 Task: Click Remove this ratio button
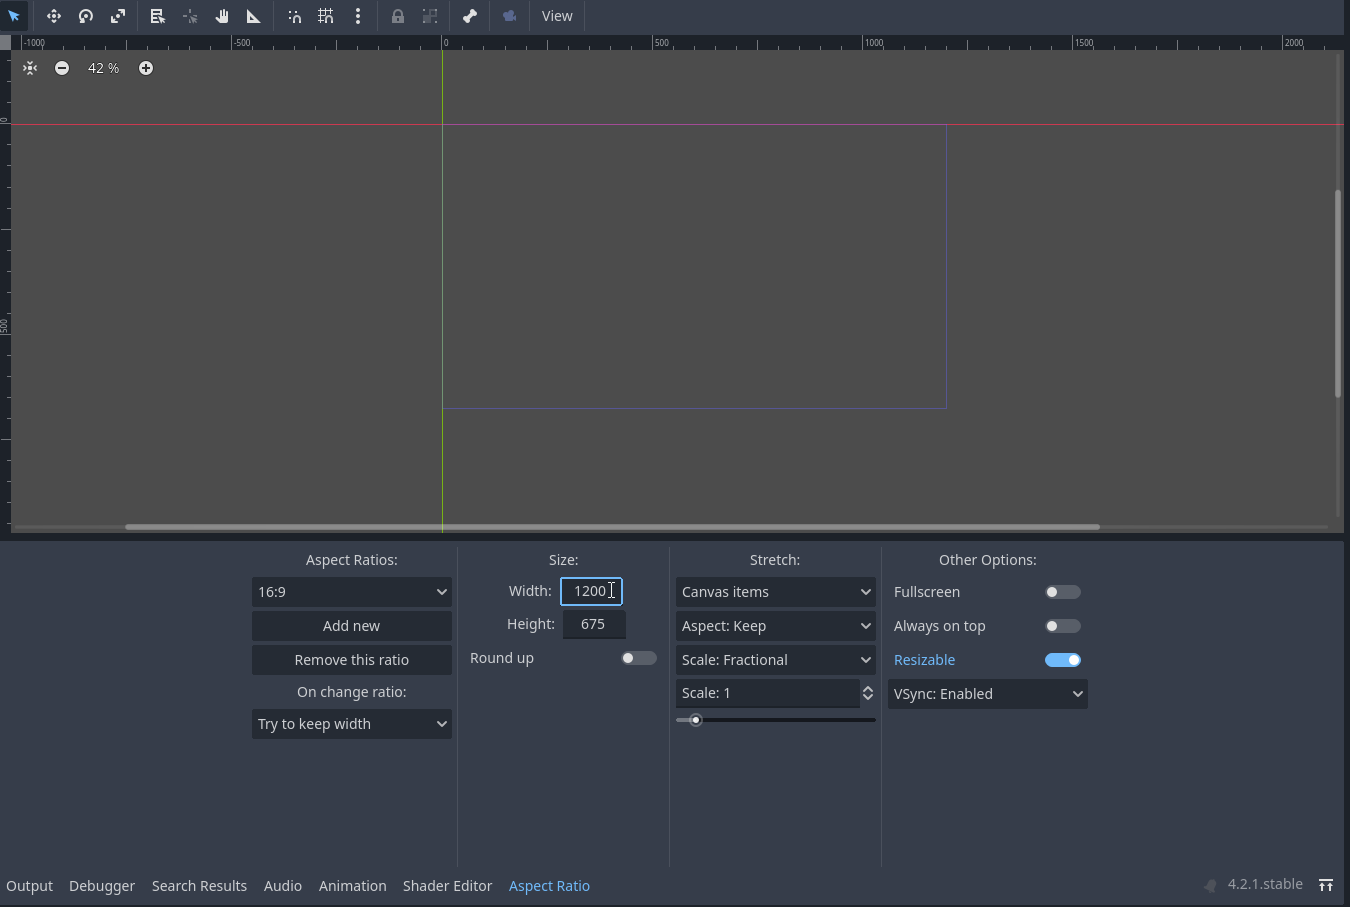click(352, 660)
